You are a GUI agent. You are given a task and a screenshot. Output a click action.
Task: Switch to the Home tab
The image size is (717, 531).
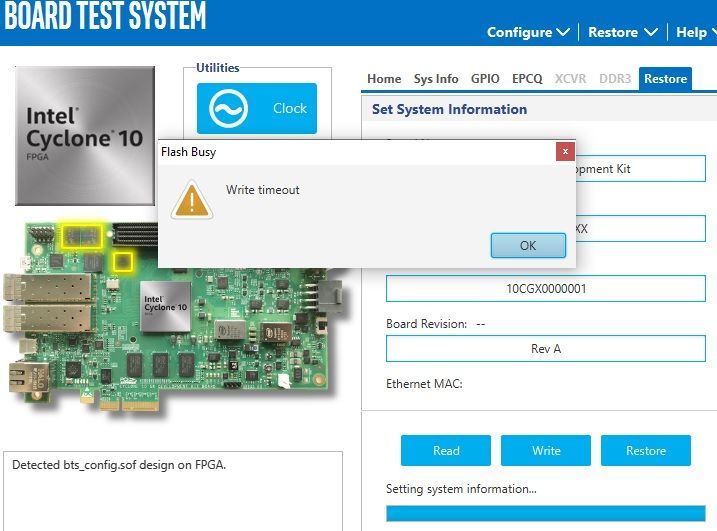(x=384, y=79)
